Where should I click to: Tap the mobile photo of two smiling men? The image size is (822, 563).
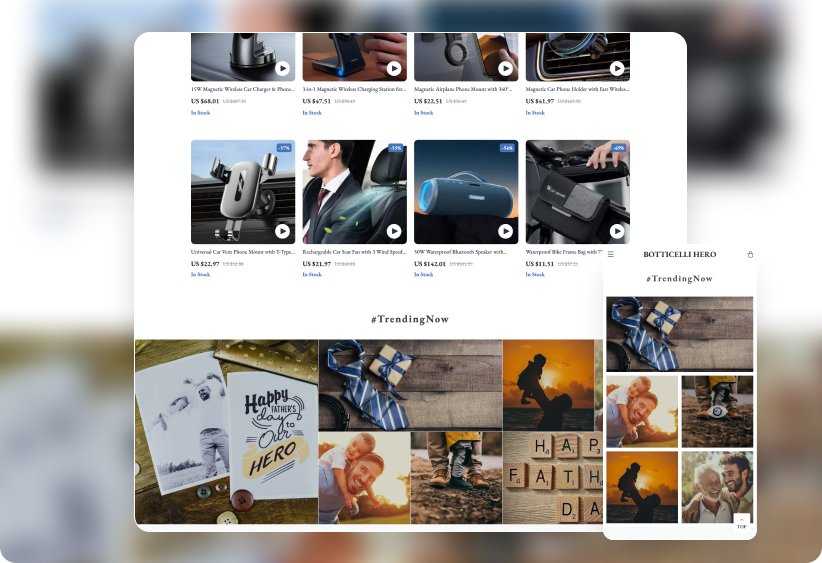point(716,487)
